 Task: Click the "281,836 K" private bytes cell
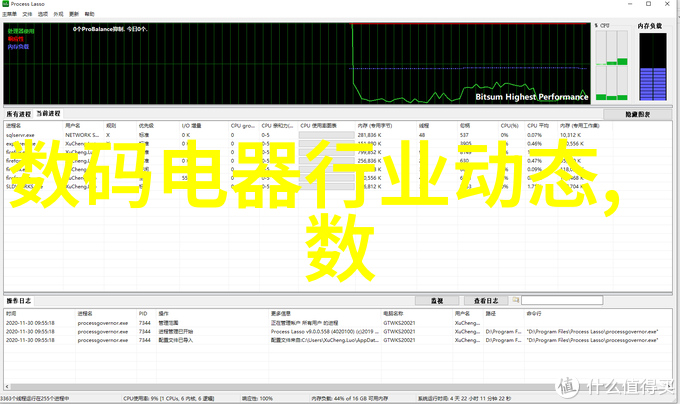[369, 135]
